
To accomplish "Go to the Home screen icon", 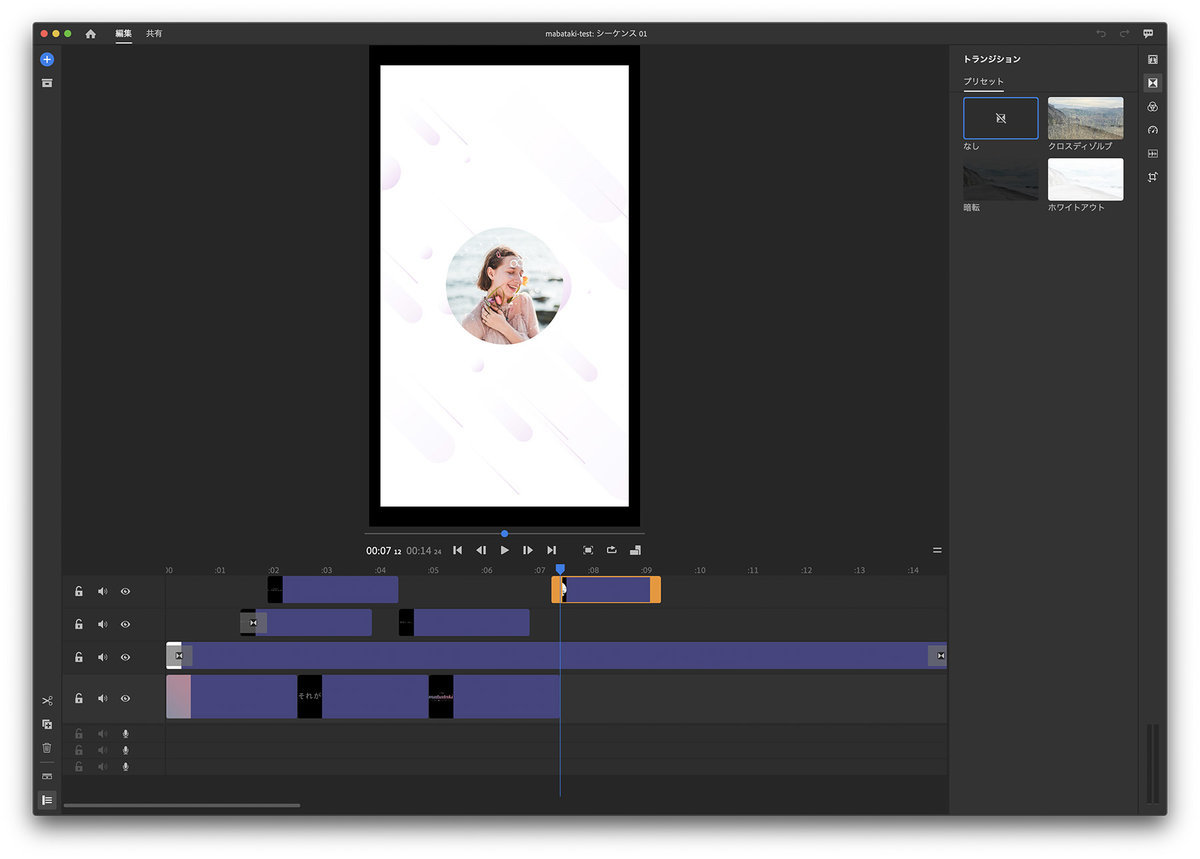I will 91,34.
